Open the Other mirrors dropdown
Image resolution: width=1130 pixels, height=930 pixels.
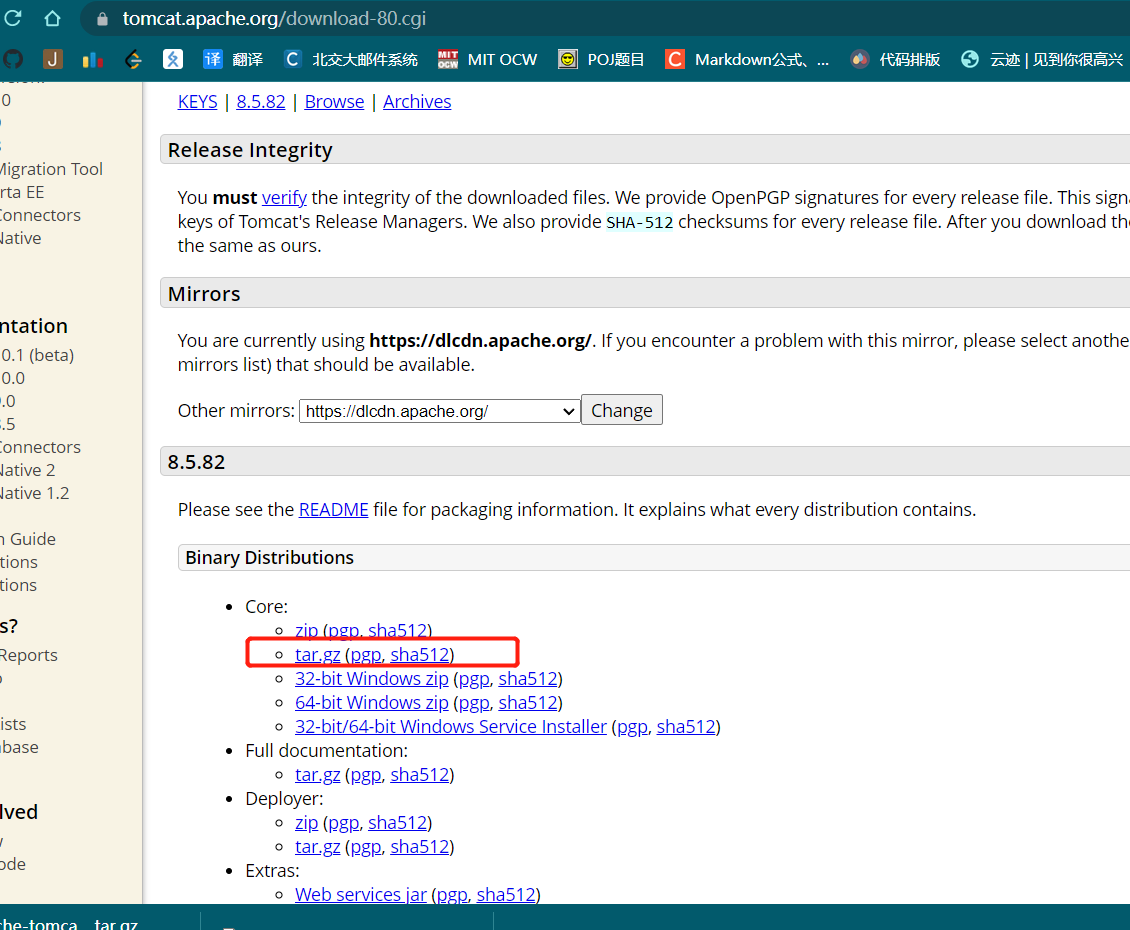pyautogui.click(x=440, y=411)
